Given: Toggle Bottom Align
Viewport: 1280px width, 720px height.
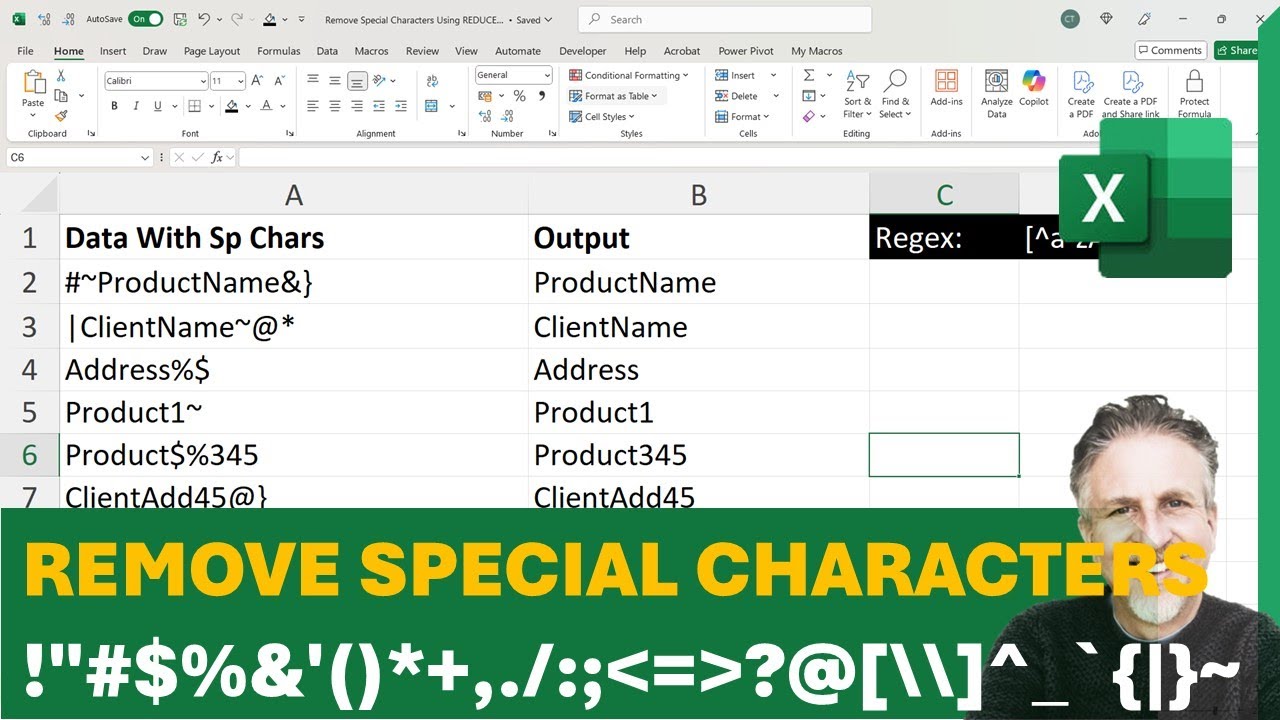Looking at the screenshot, I should (355, 81).
